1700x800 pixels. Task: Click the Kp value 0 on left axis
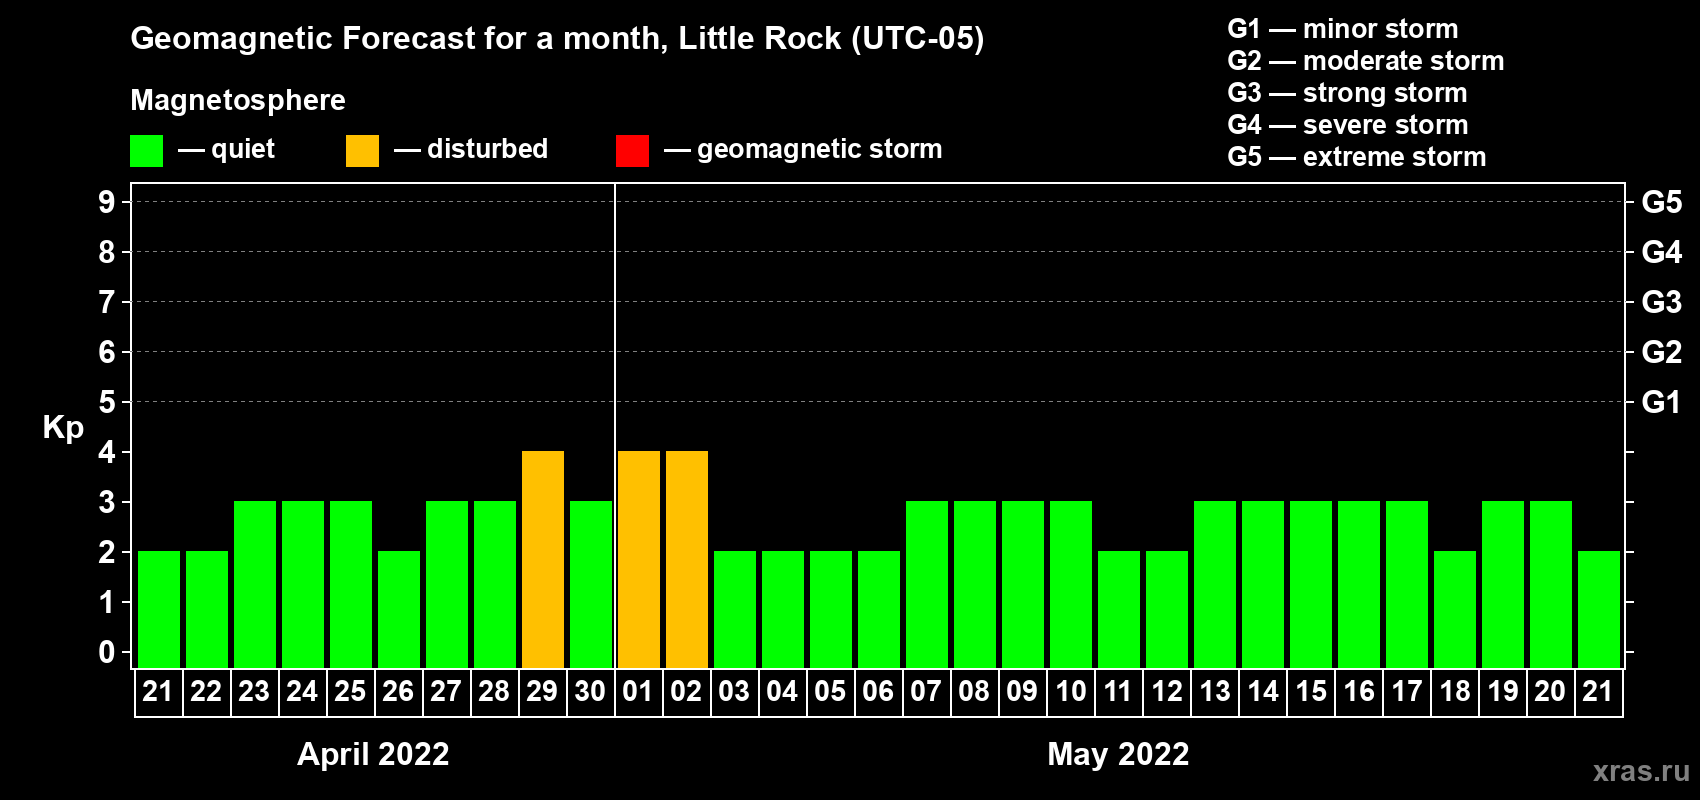(107, 652)
